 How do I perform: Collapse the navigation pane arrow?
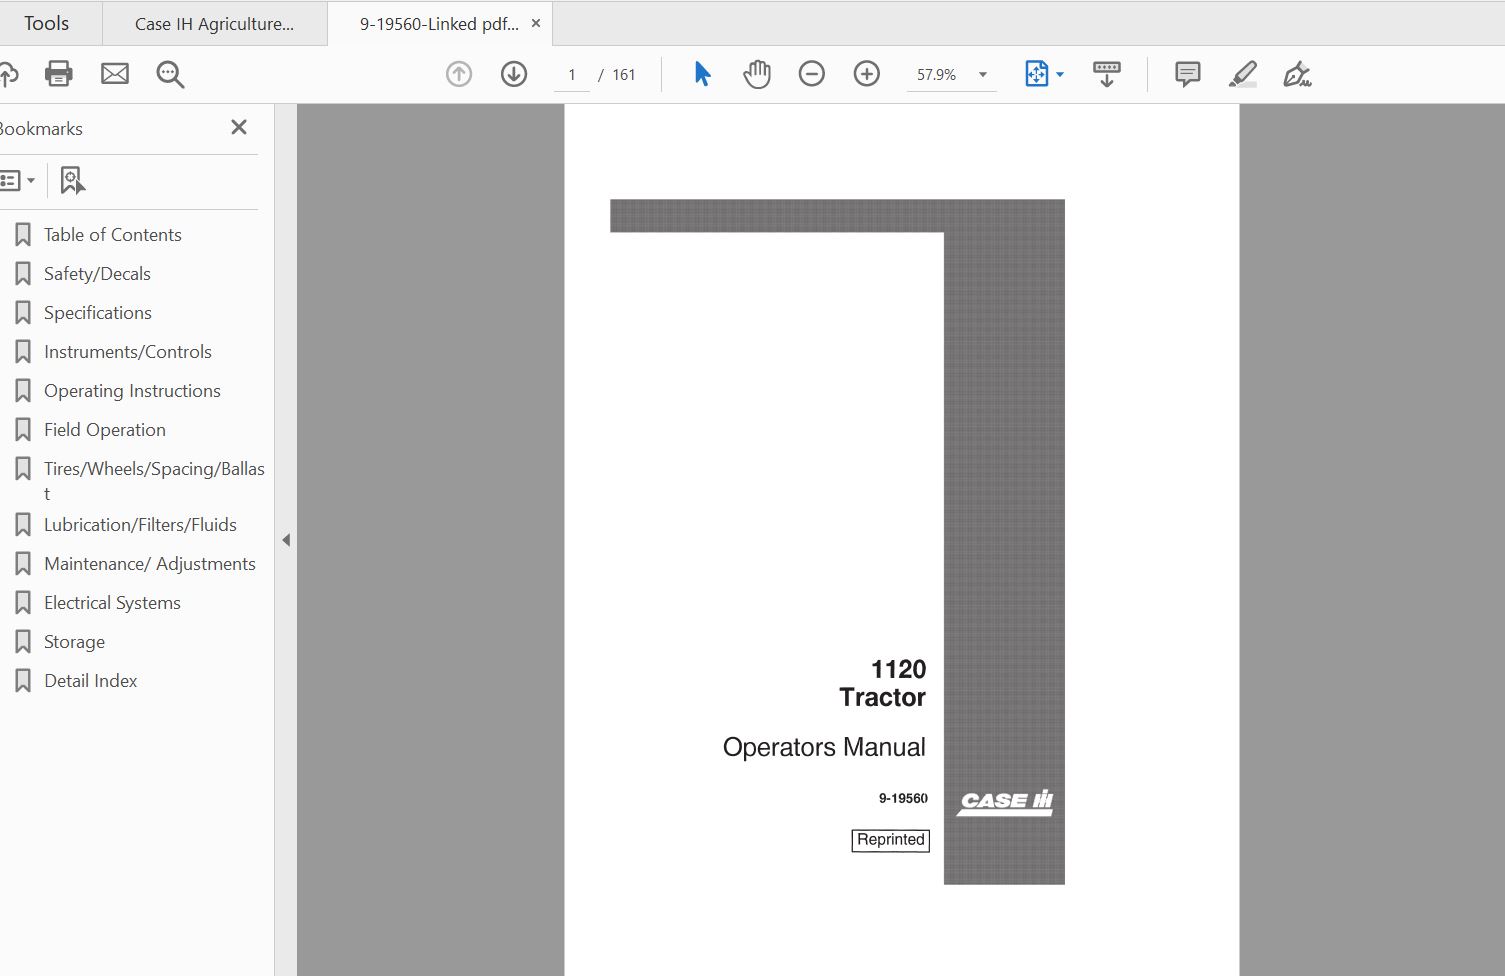pyautogui.click(x=286, y=540)
